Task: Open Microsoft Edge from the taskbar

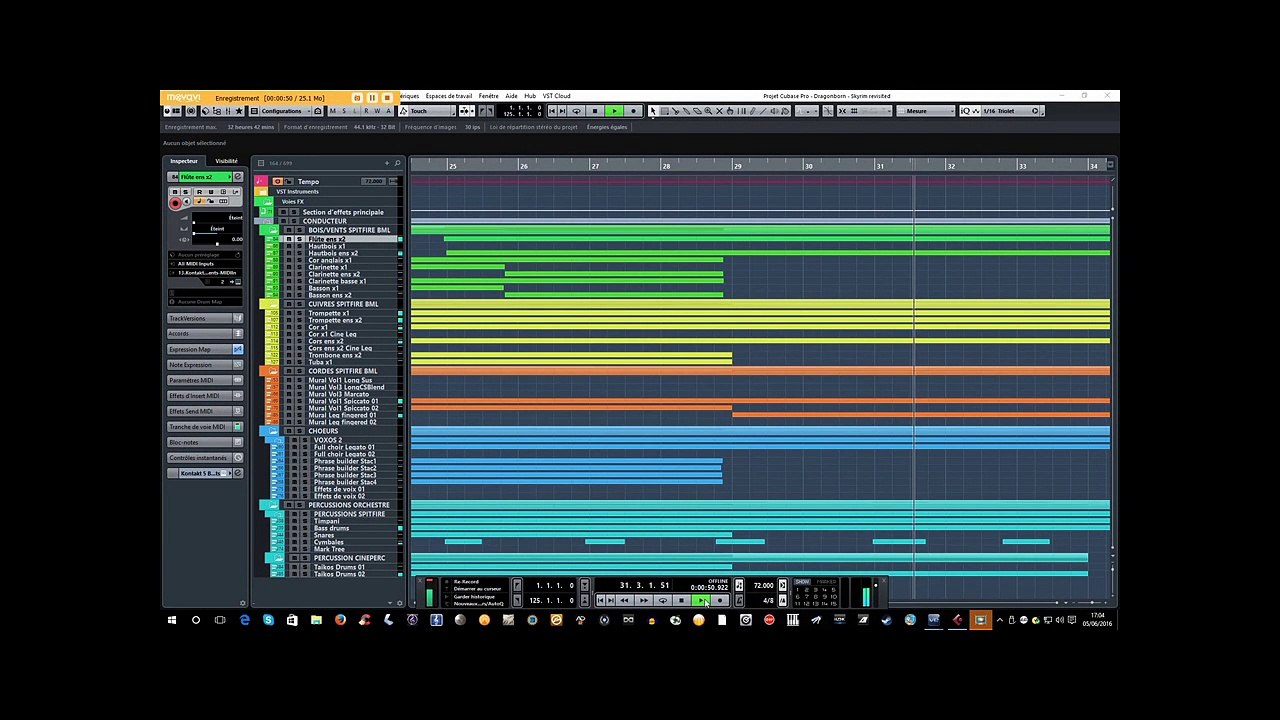Action: tap(244, 620)
